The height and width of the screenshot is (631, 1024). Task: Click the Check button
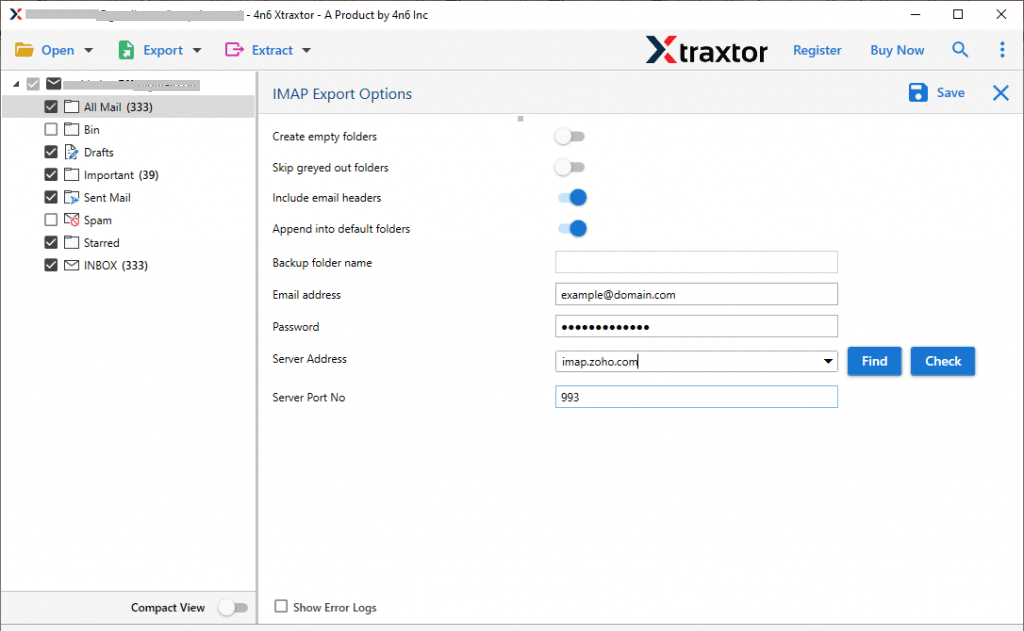[942, 361]
